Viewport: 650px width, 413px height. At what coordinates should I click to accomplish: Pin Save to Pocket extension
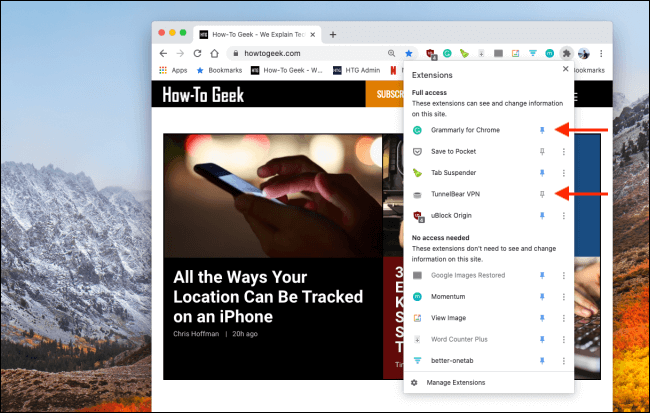[x=541, y=152]
